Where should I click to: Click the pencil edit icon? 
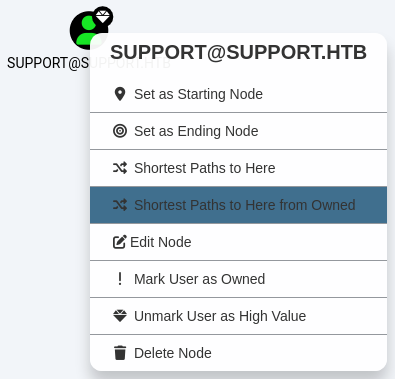[x=120, y=242]
